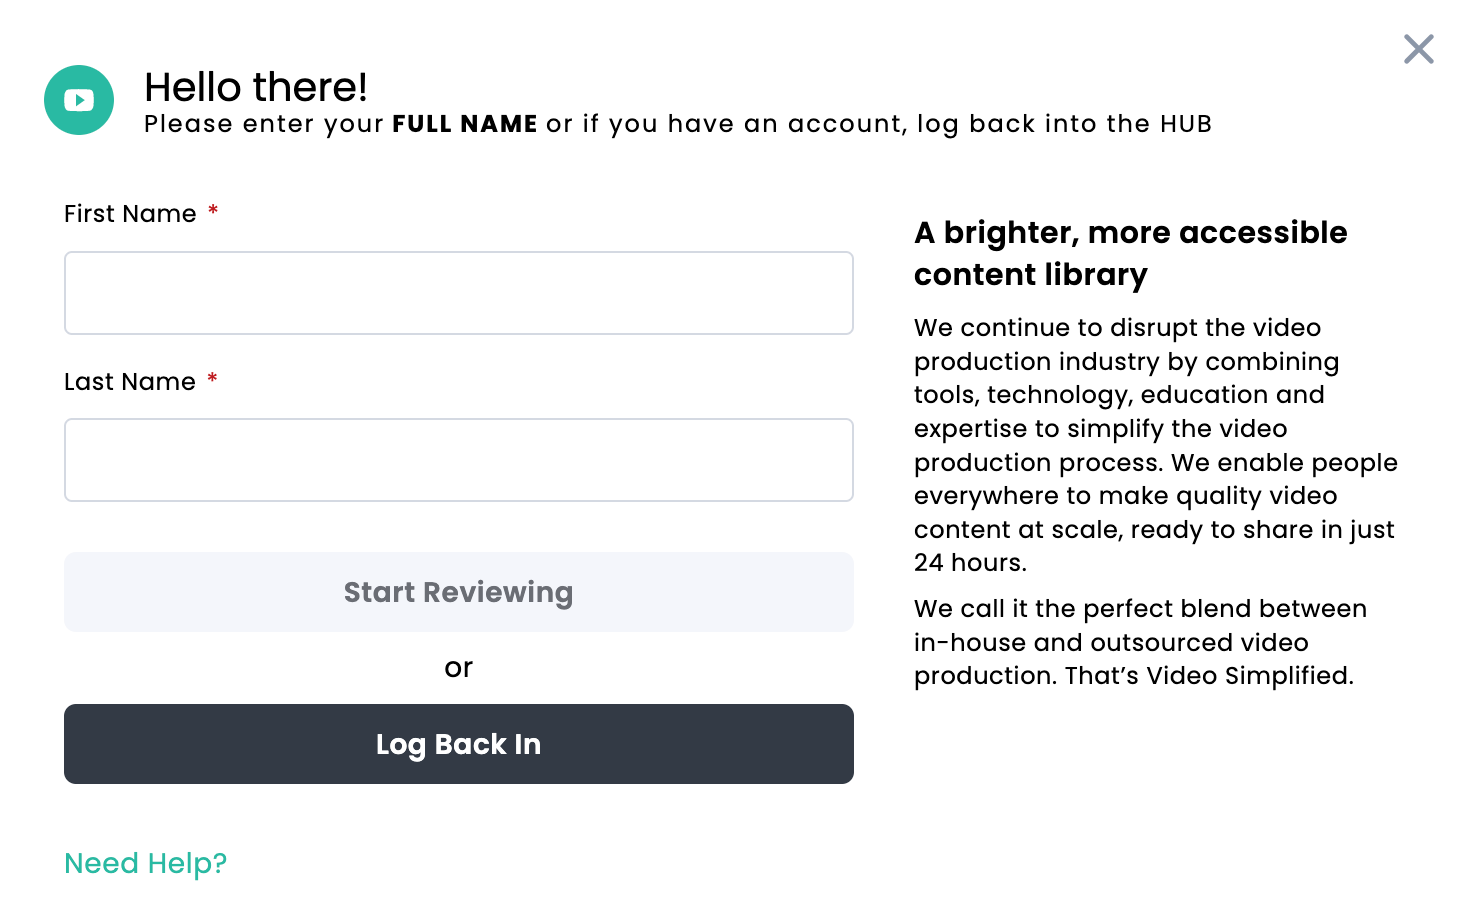Close the dialog with the X icon
The height and width of the screenshot is (900, 1470).
click(1418, 49)
